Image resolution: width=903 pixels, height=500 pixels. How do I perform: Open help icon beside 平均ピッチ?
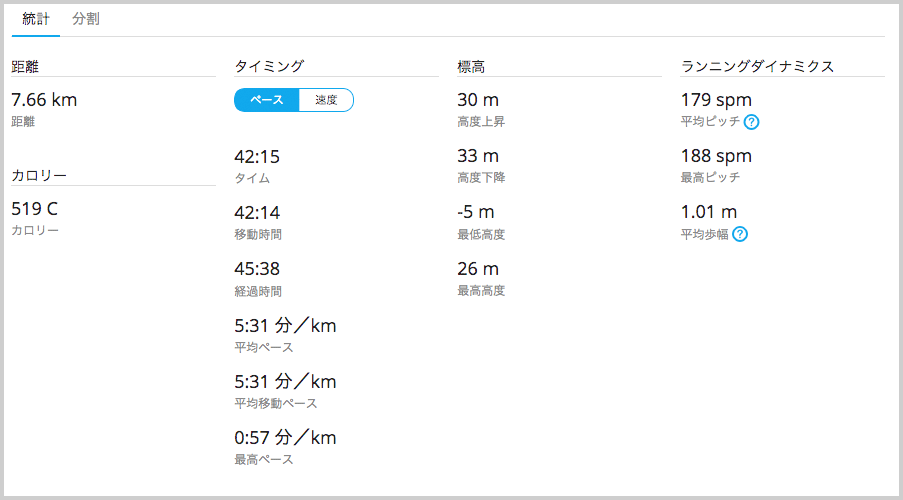751,122
